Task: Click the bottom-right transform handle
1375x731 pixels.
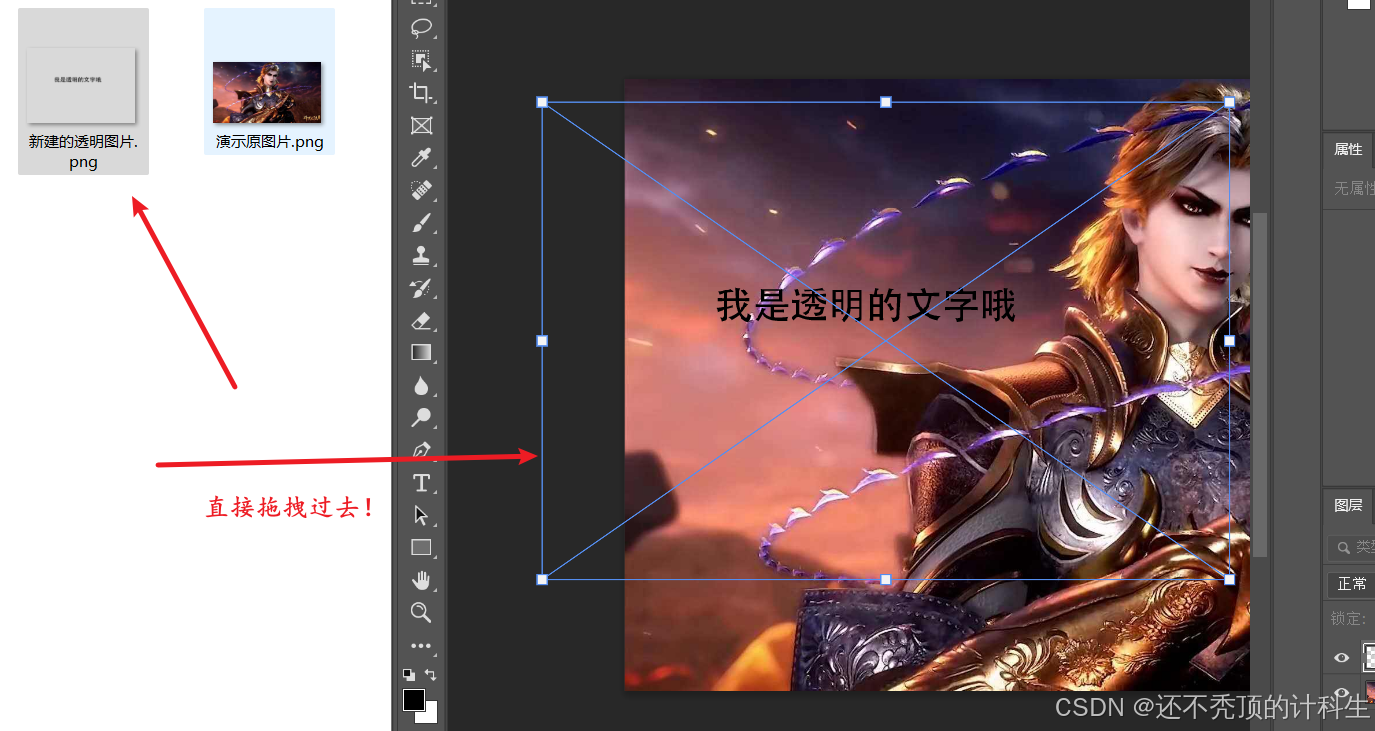Action: pyautogui.click(x=1230, y=579)
